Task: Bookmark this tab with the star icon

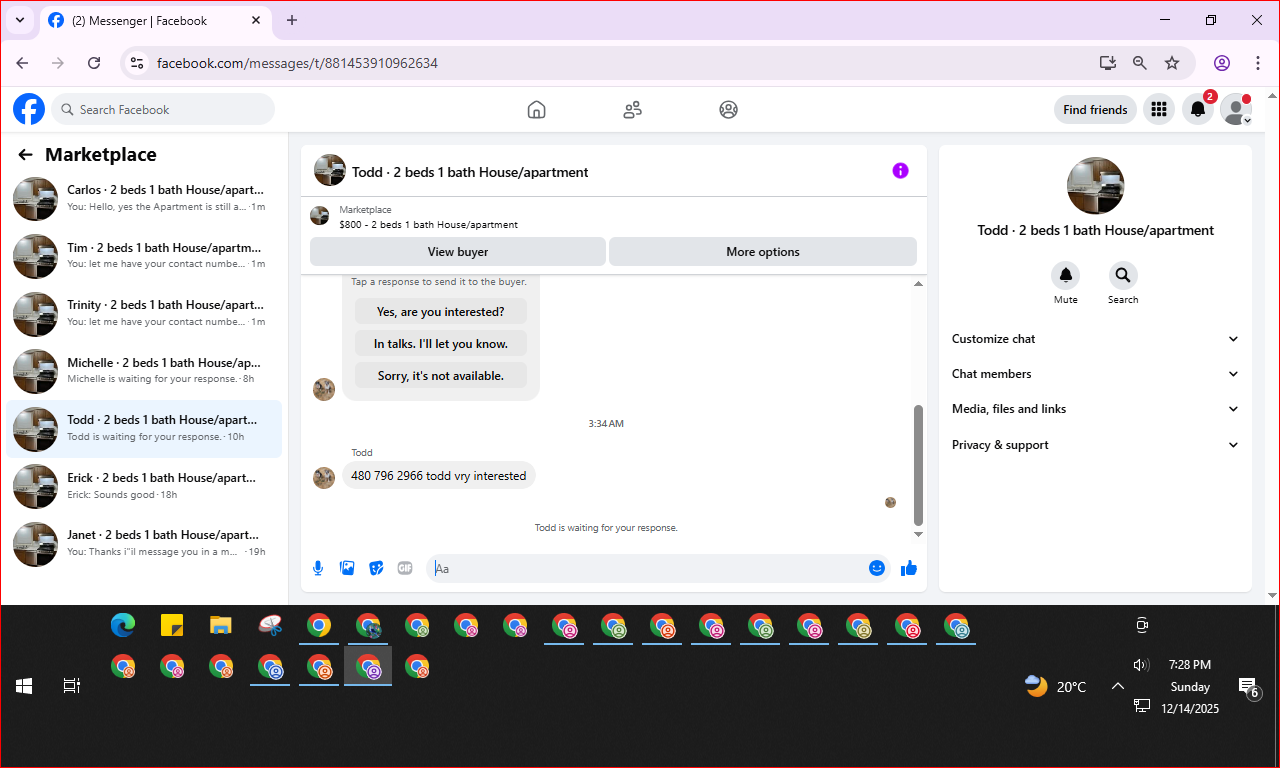Action: click(1172, 63)
